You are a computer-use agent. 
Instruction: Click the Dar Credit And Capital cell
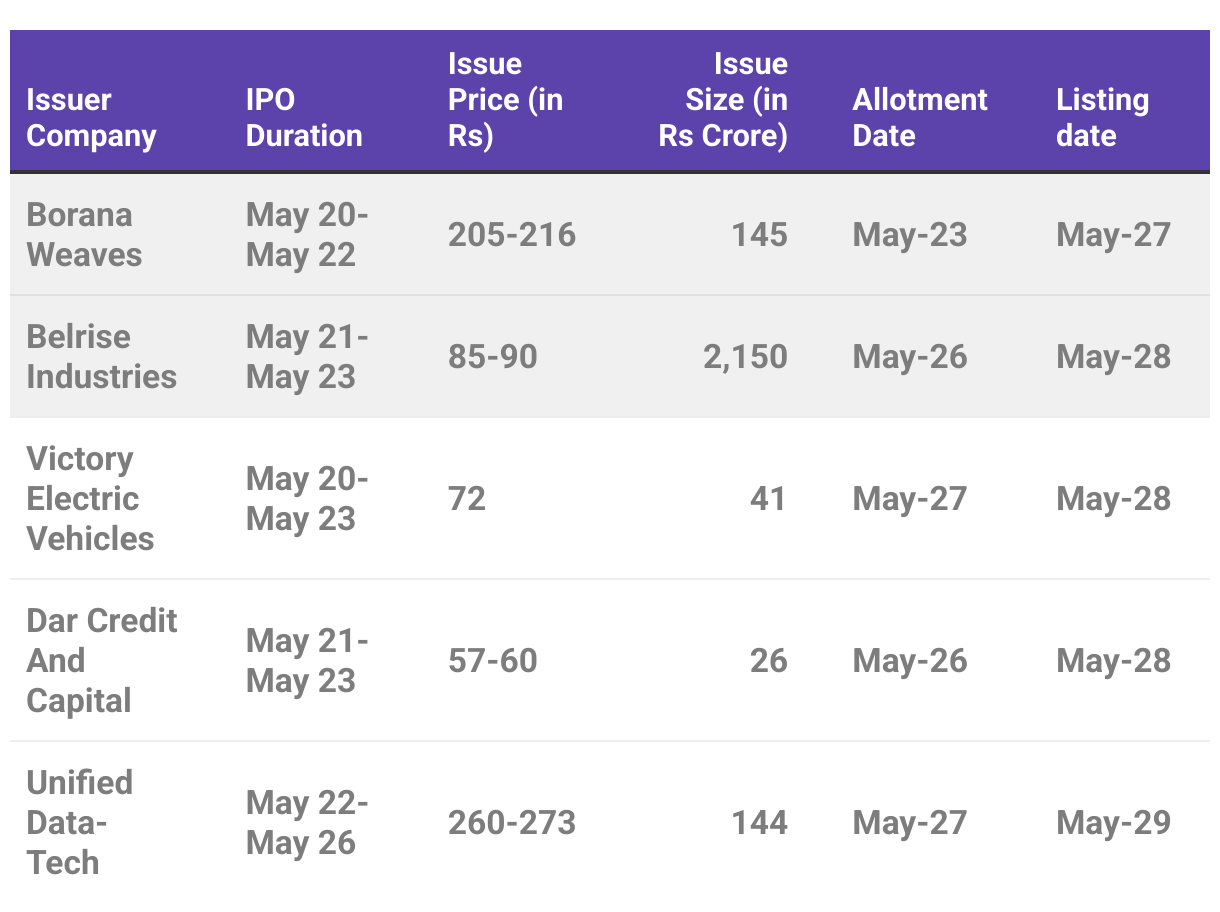coord(101,661)
